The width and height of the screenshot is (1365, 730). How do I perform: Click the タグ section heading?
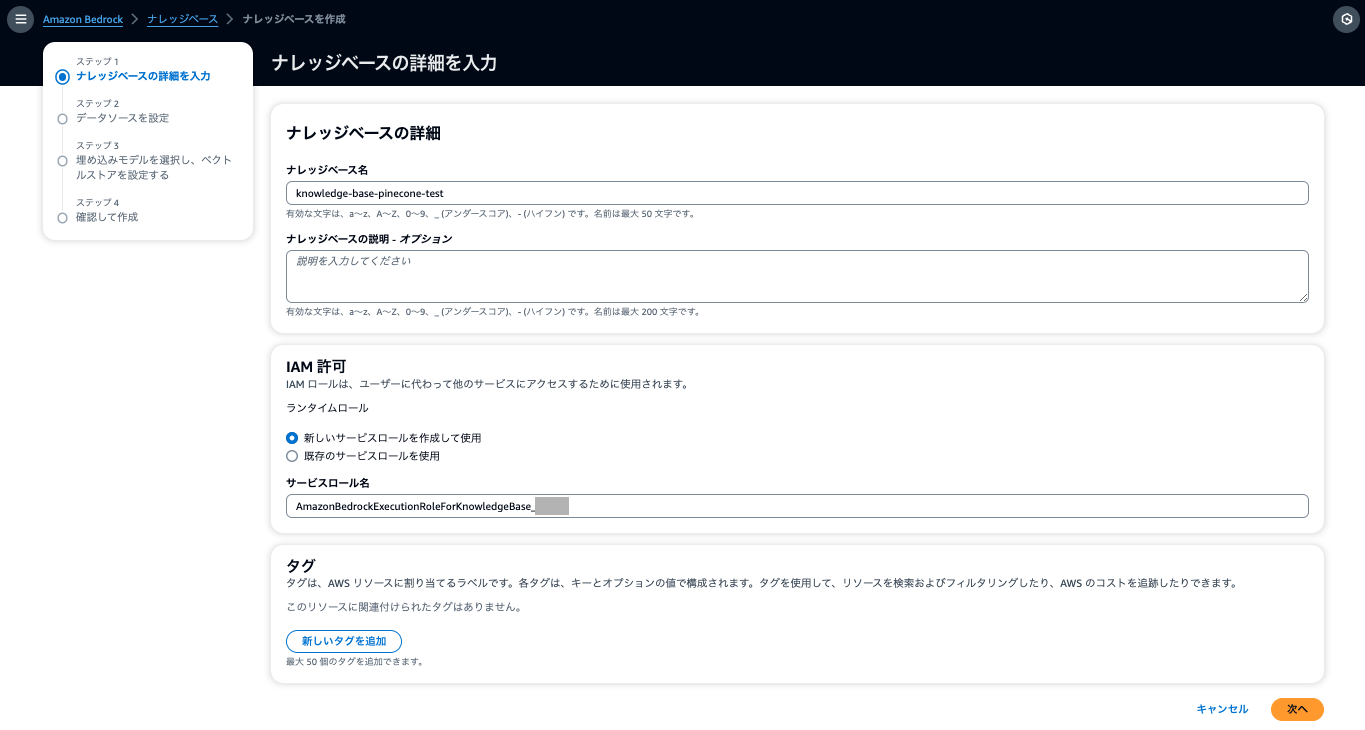tap(301, 566)
